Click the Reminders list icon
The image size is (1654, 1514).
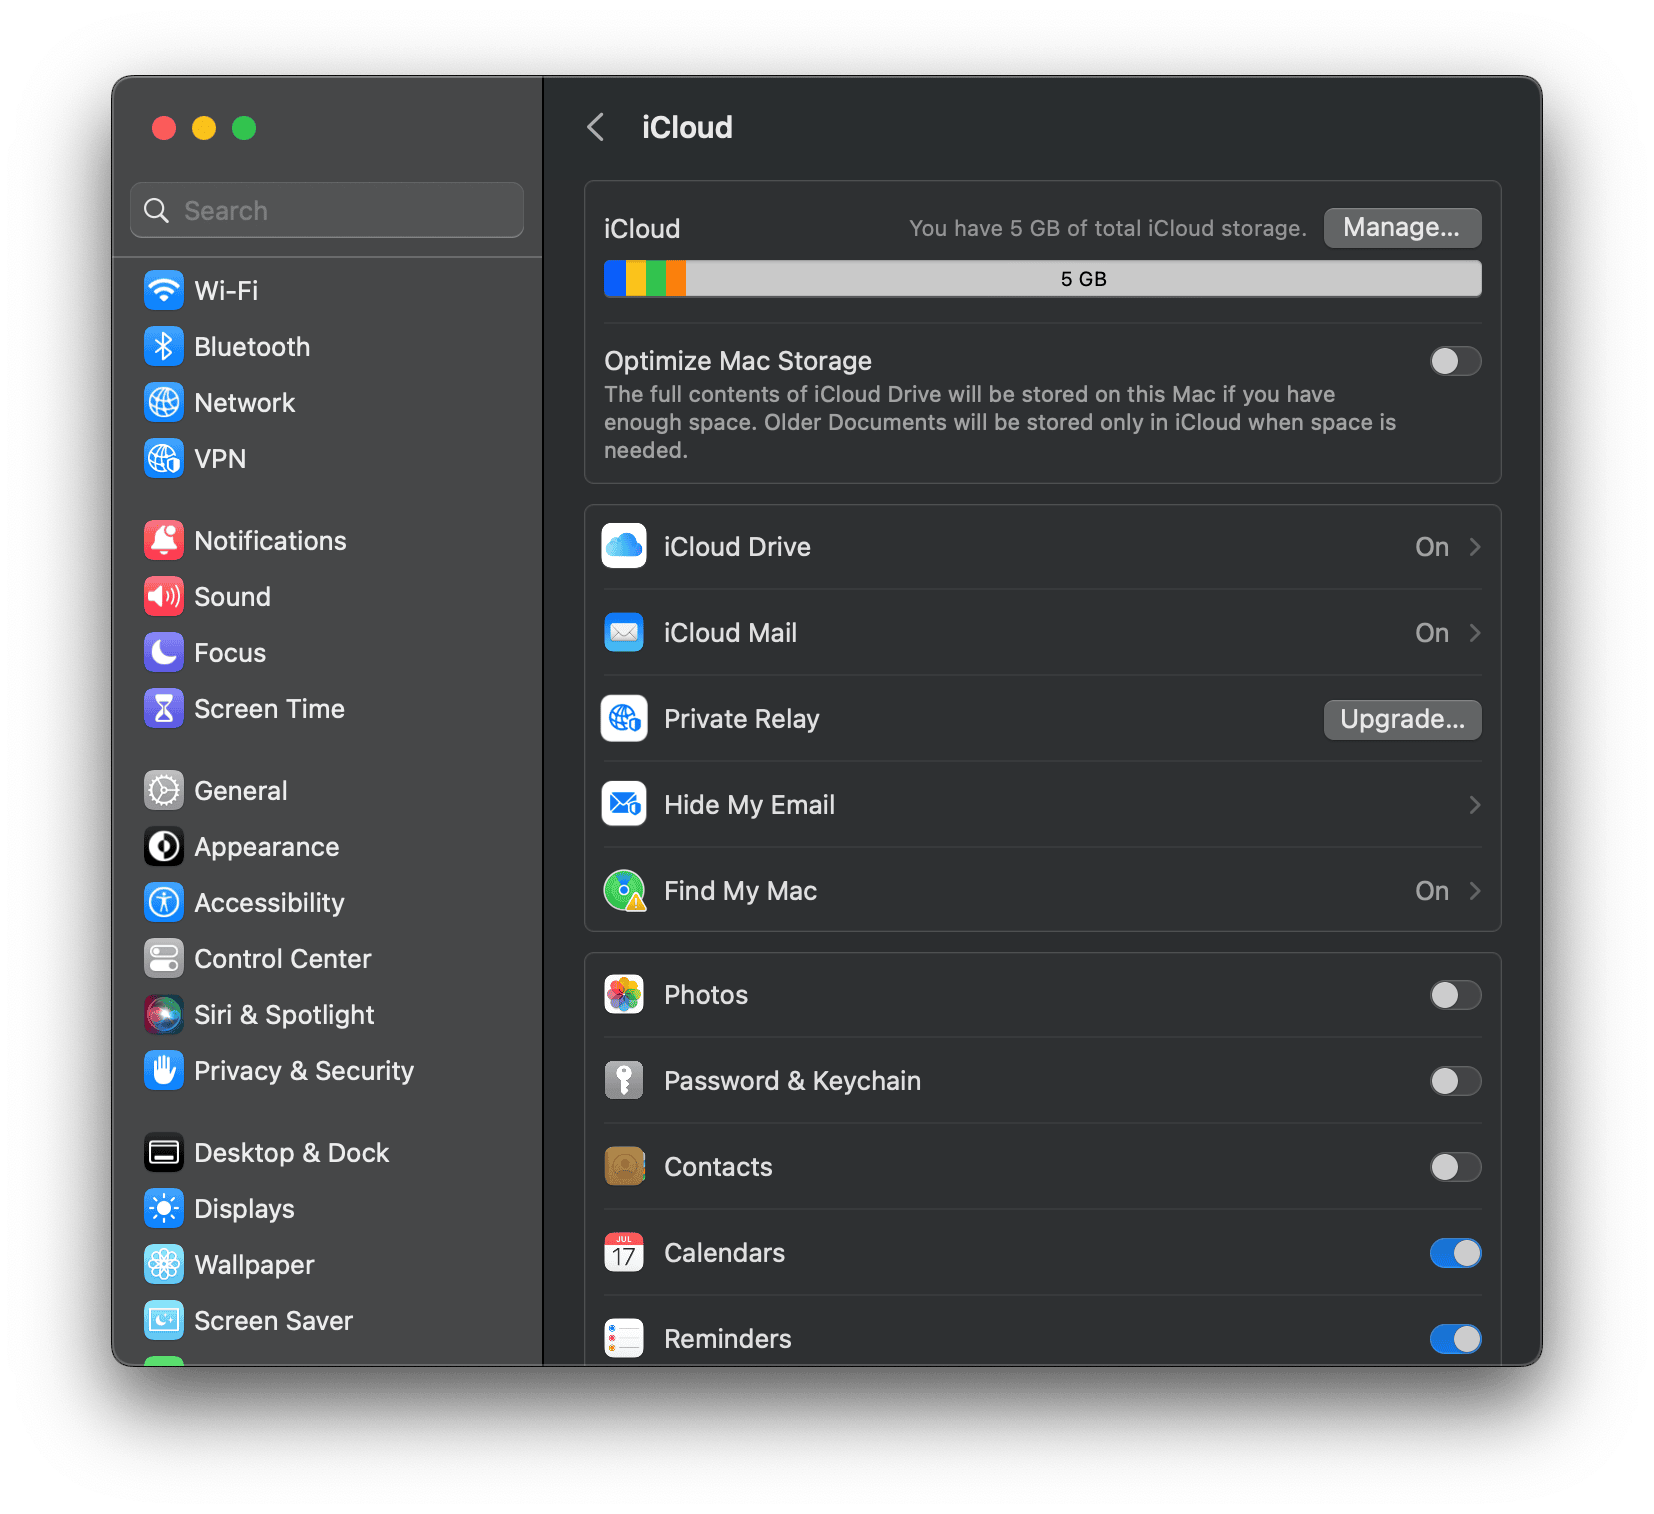624,1339
